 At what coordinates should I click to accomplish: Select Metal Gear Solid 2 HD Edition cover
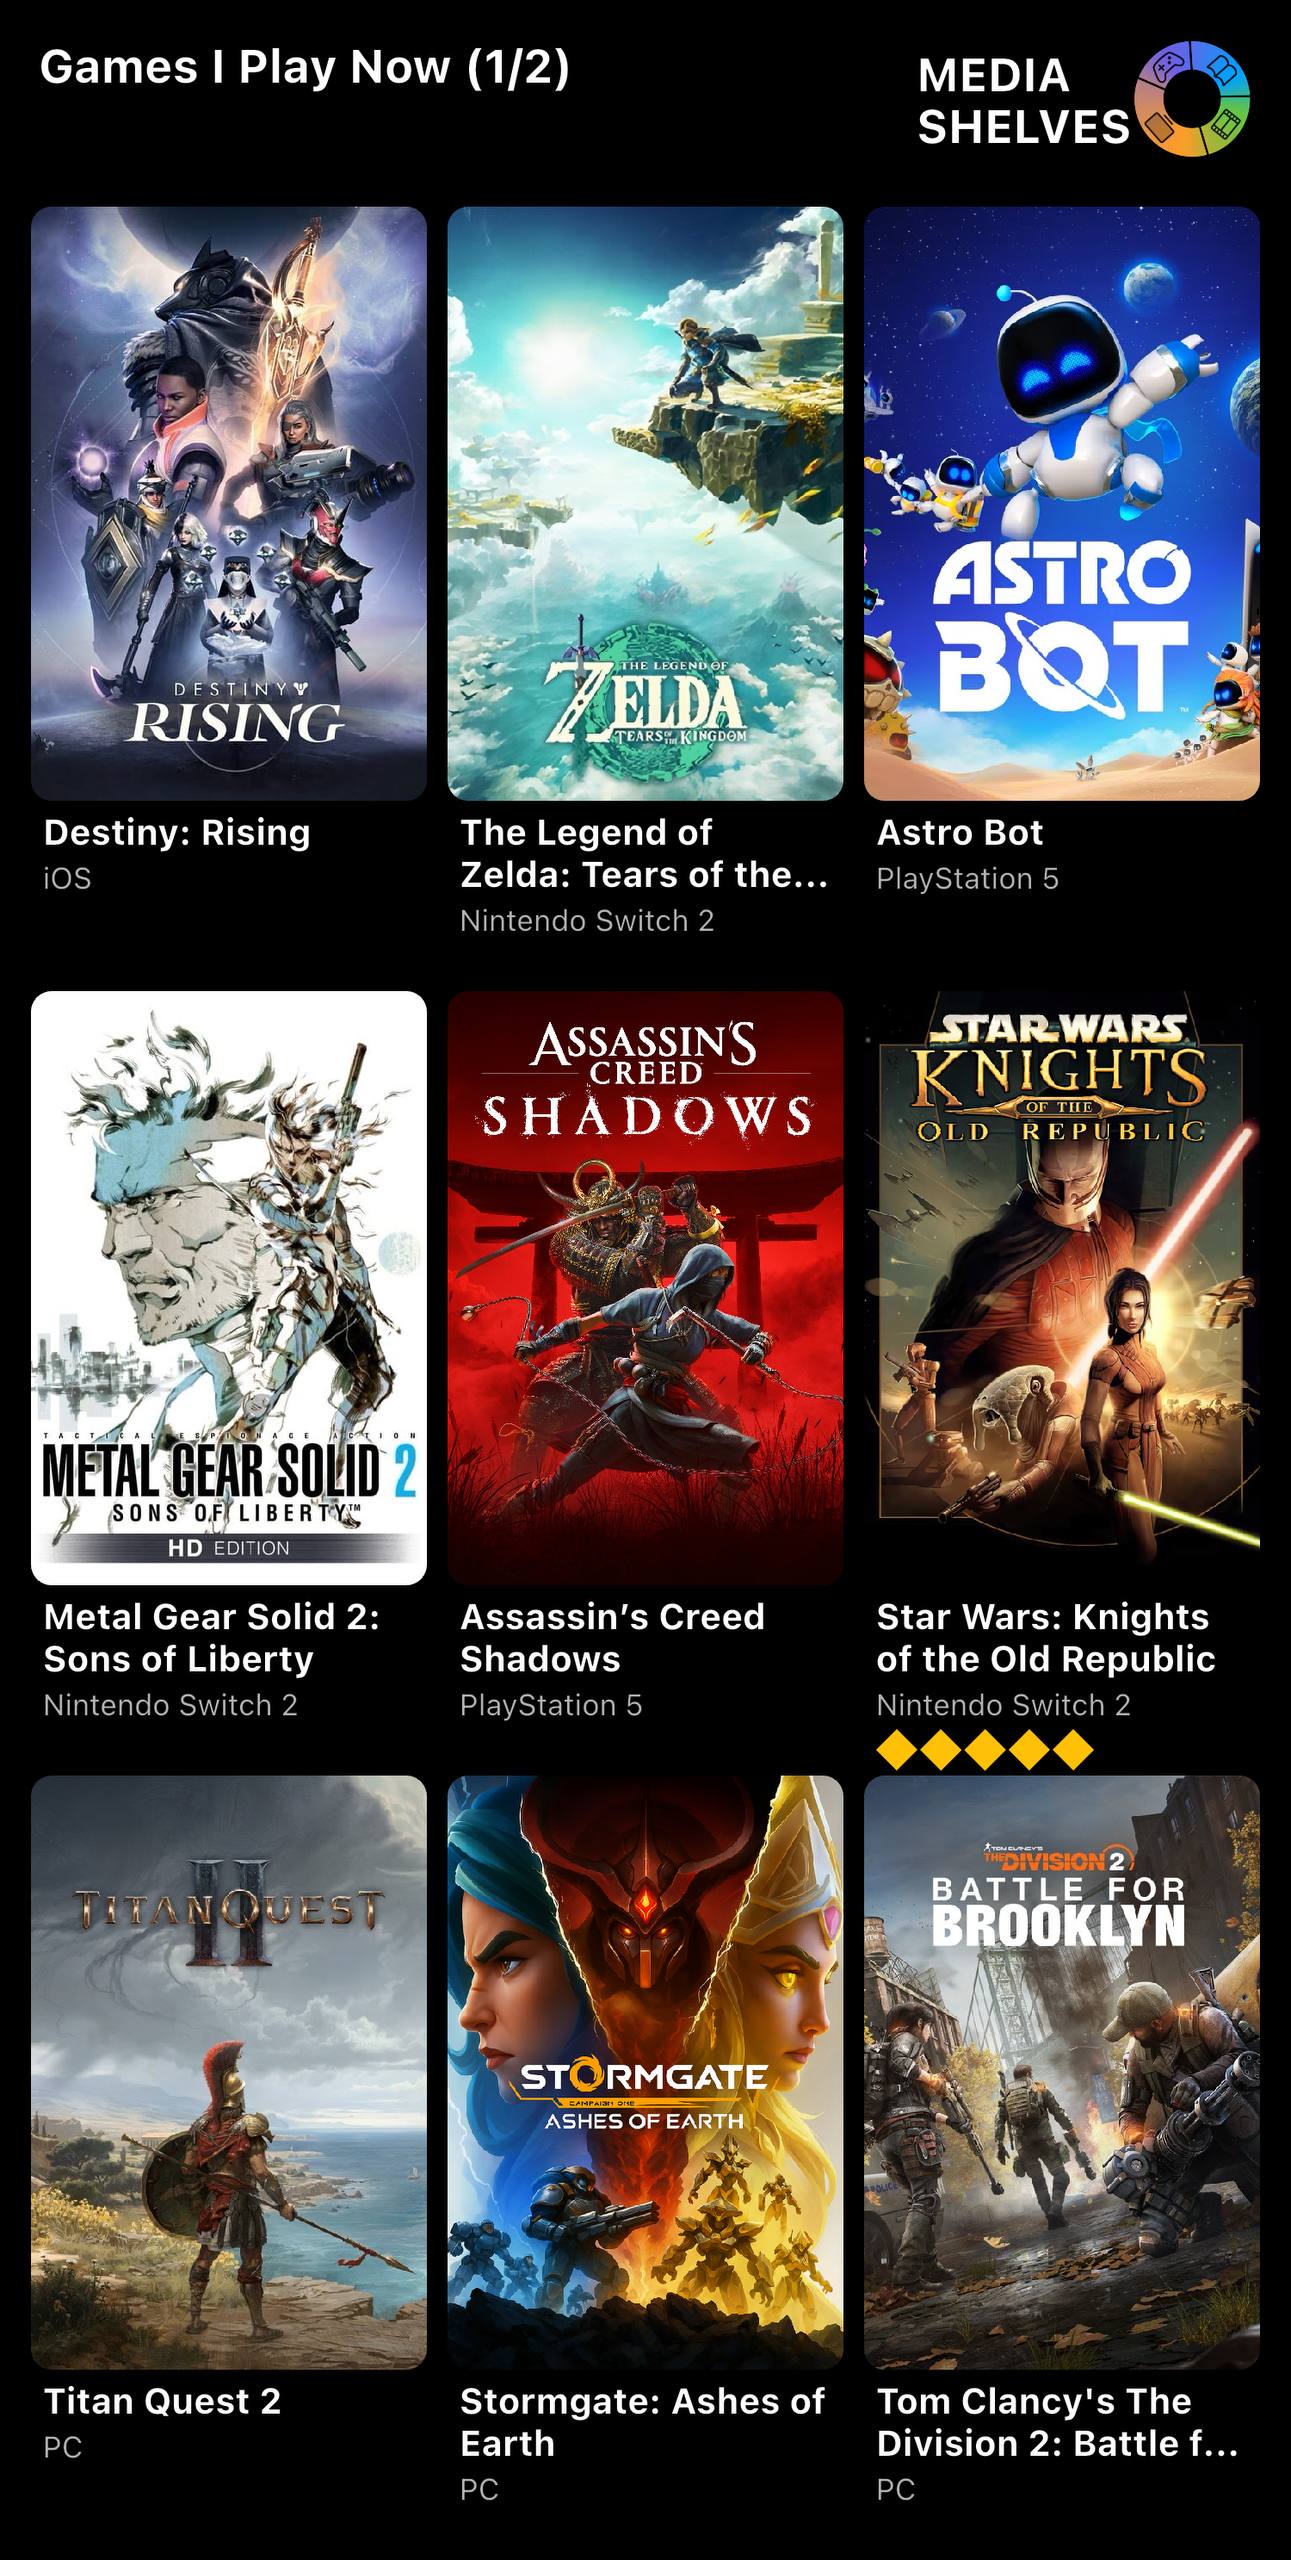pyautogui.click(x=229, y=1288)
